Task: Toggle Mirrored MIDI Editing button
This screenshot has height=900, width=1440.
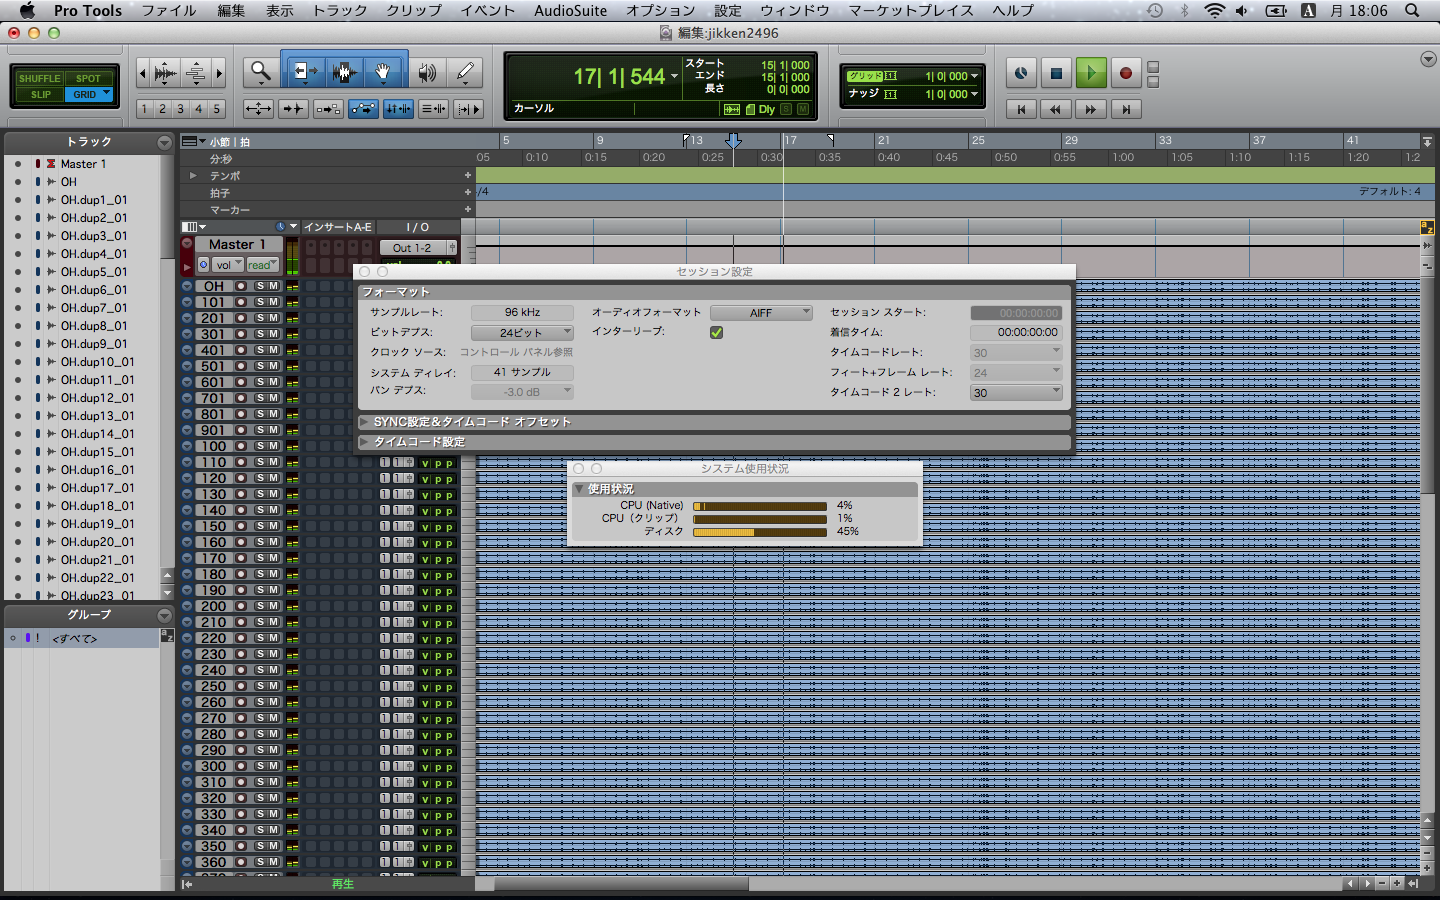Action: [328, 109]
